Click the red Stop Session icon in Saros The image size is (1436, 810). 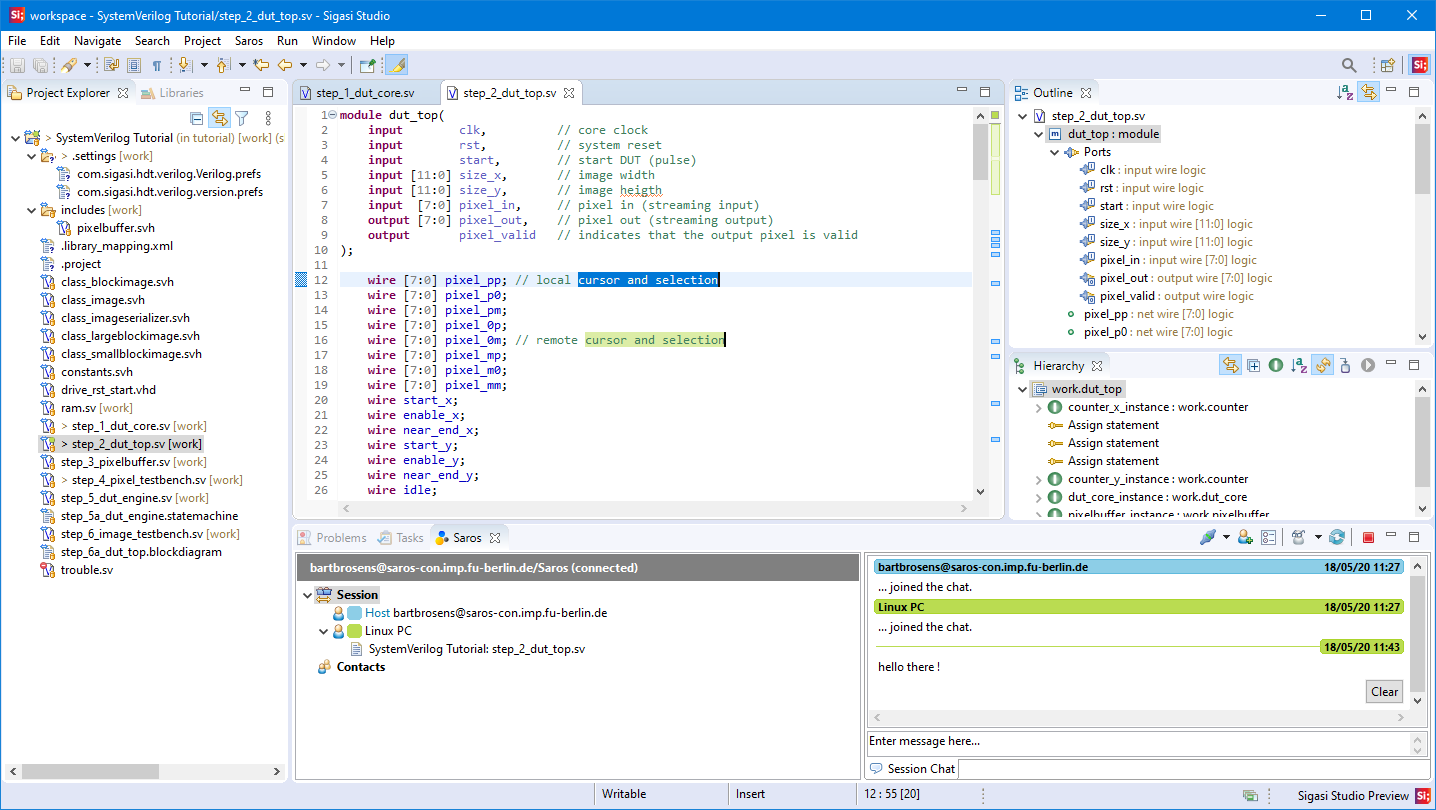point(1368,538)
